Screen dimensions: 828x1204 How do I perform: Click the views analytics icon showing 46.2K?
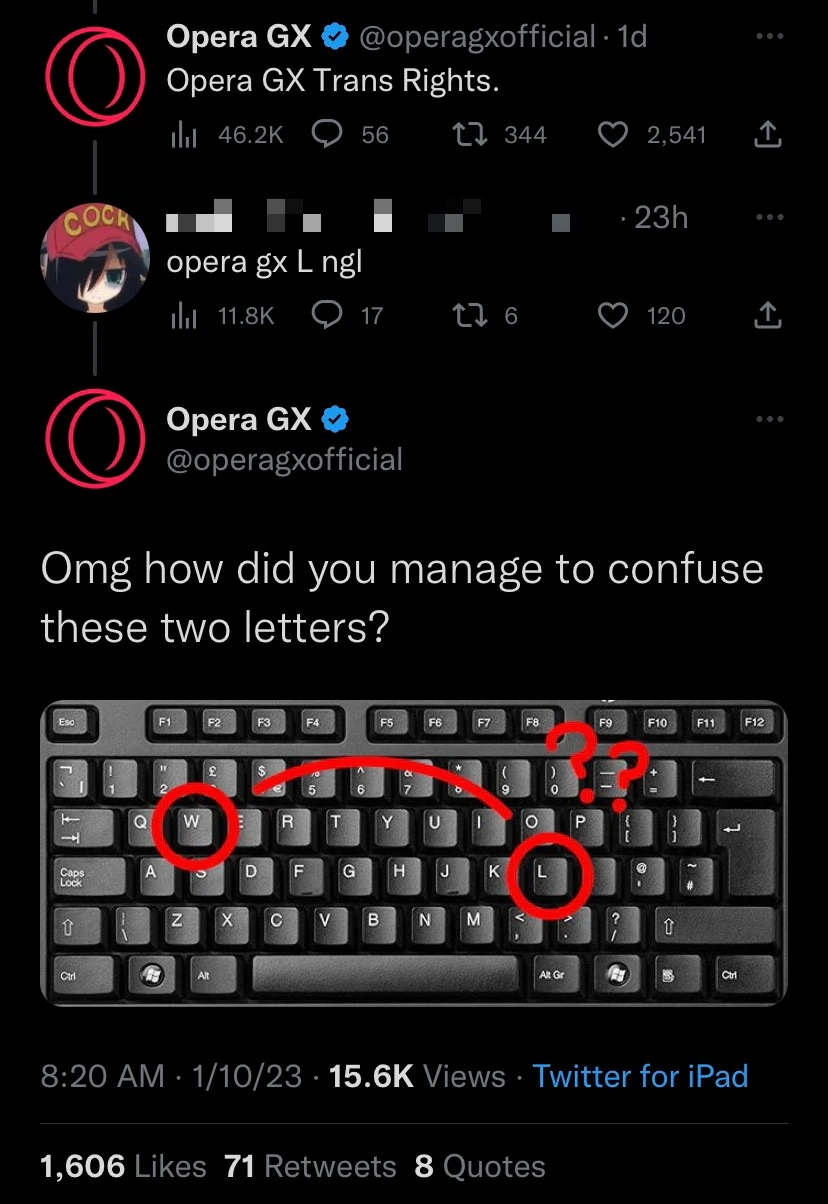coord(186,134)
